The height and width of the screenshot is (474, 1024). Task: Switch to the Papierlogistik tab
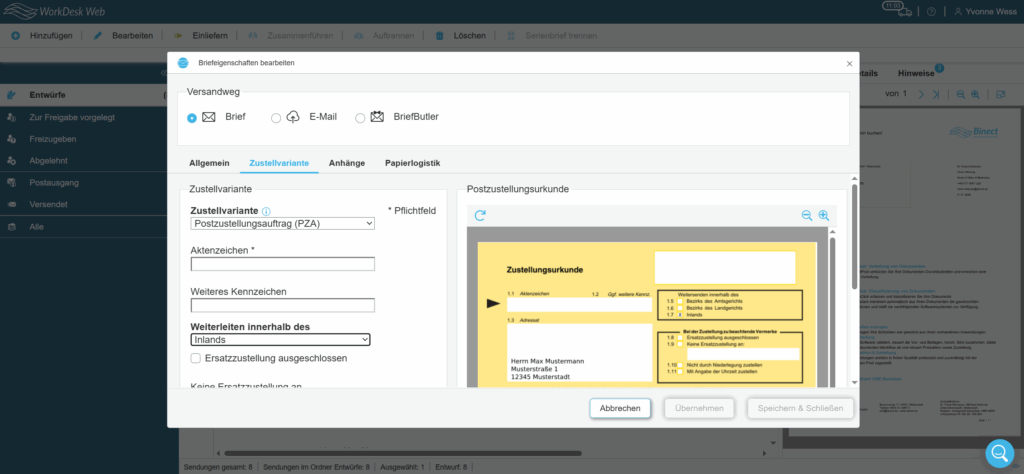(413, 163)
